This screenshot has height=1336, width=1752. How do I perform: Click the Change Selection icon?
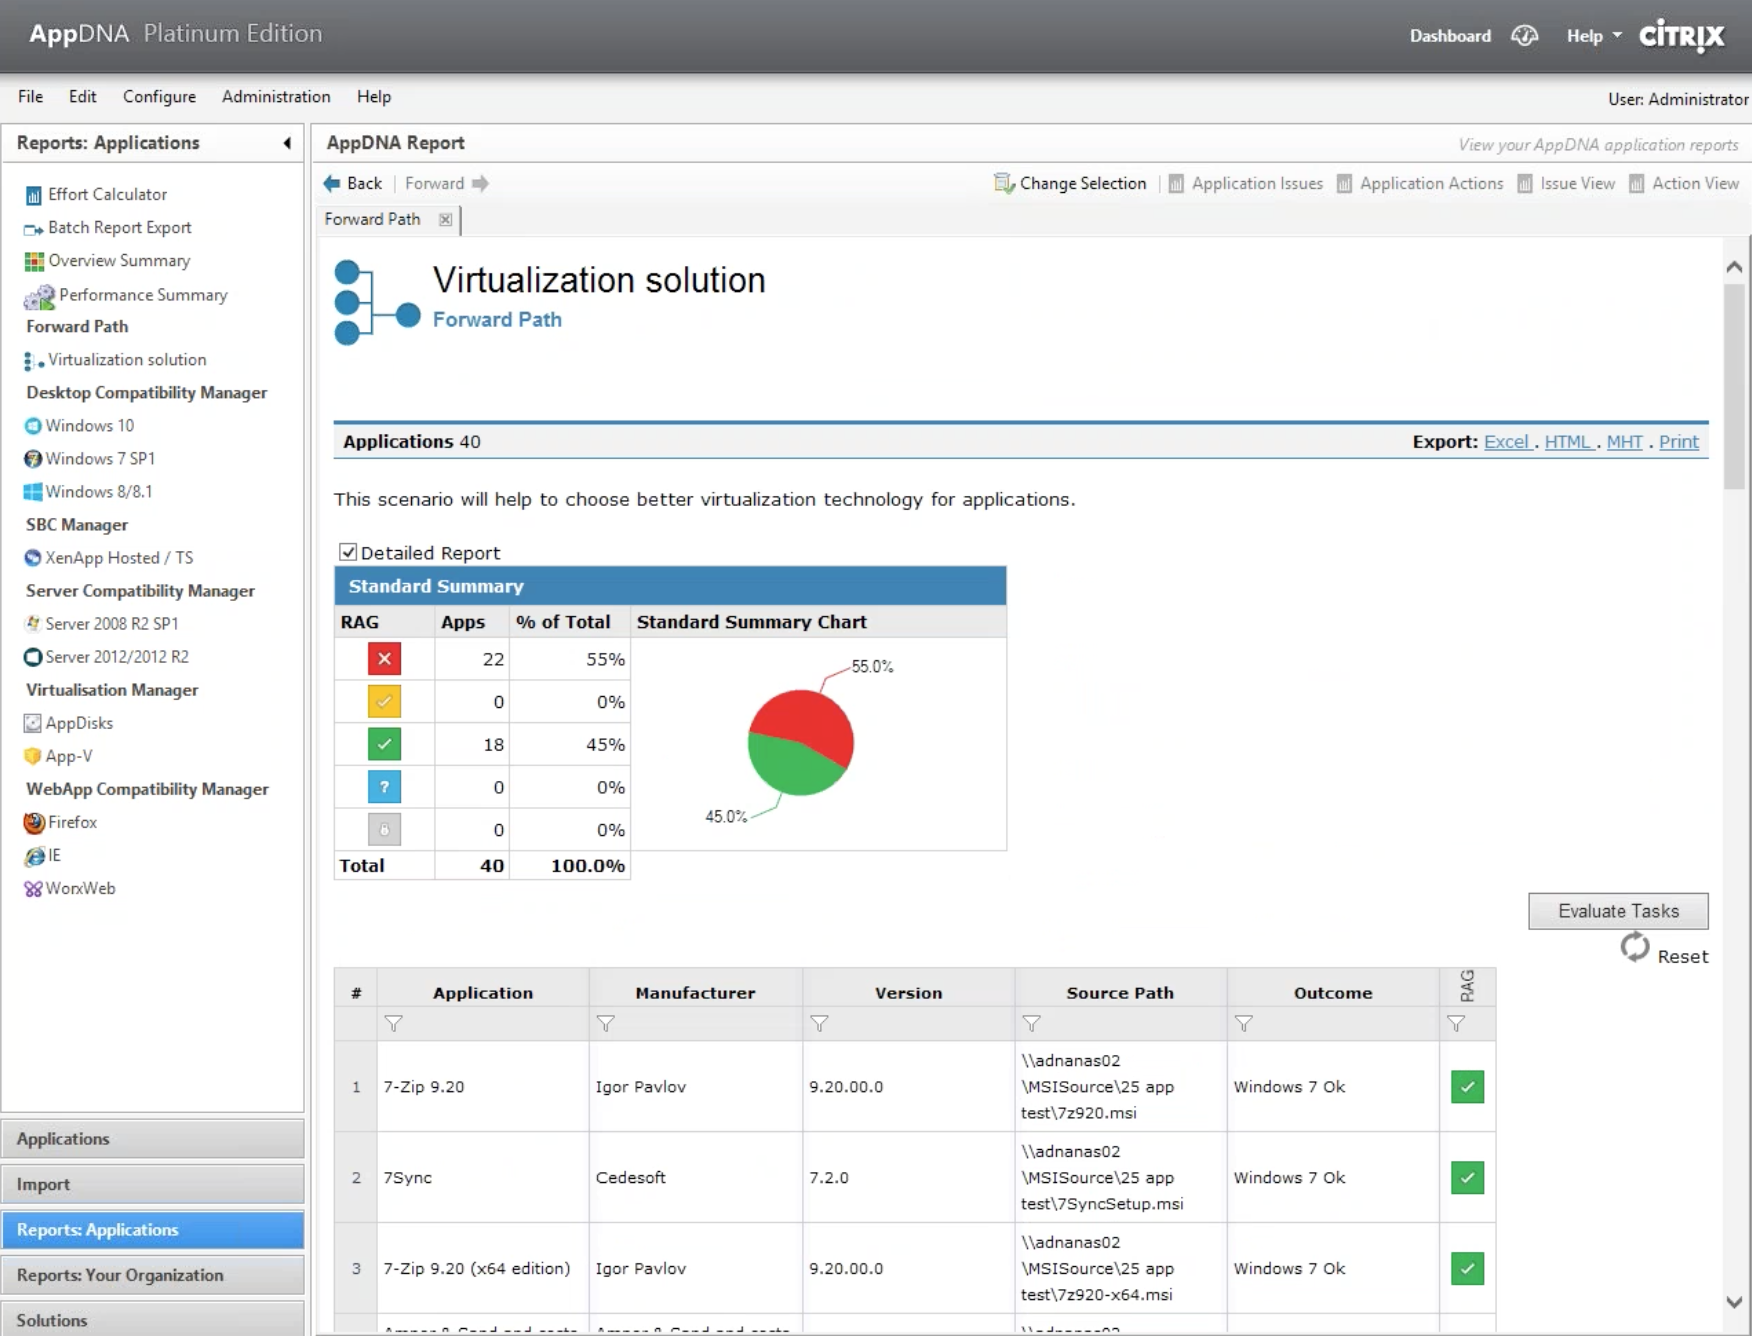1003,184
